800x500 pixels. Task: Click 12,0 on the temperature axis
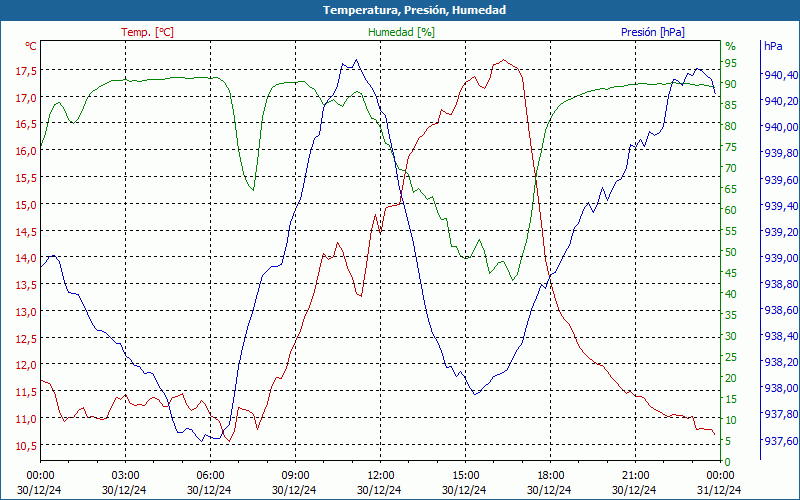(26, 365)
